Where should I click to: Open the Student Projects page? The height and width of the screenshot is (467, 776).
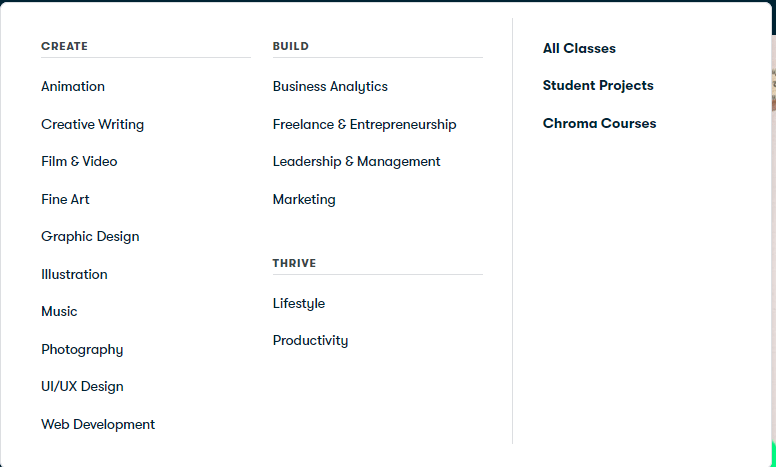click(x=598, y=86)
